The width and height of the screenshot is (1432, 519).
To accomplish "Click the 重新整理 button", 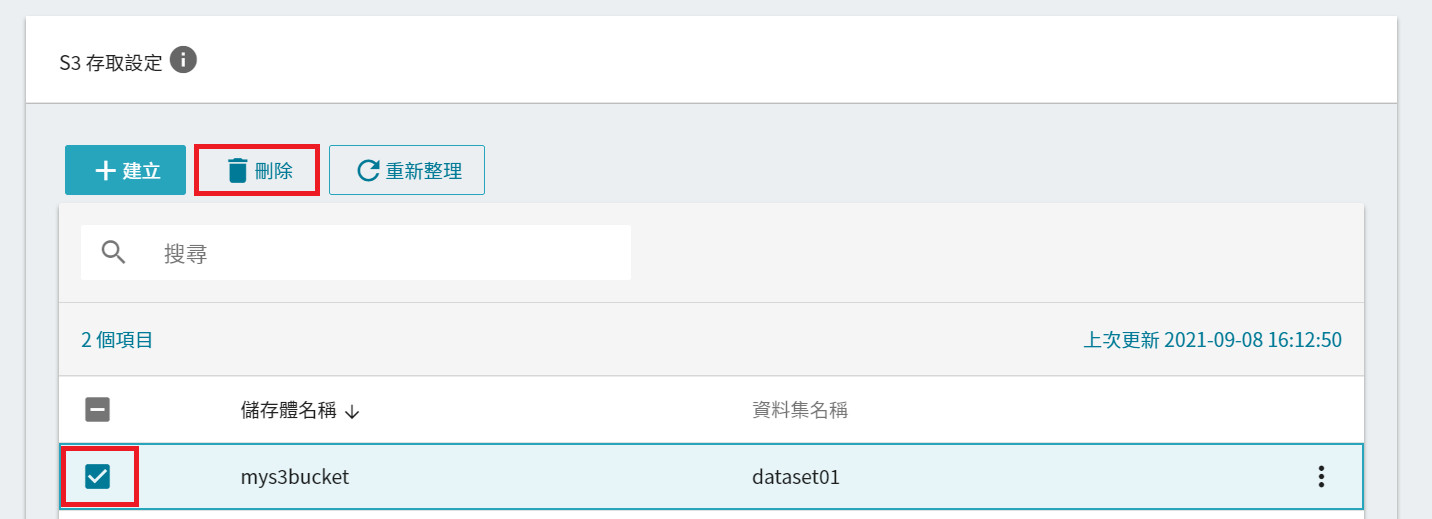I will click(407, 170).
